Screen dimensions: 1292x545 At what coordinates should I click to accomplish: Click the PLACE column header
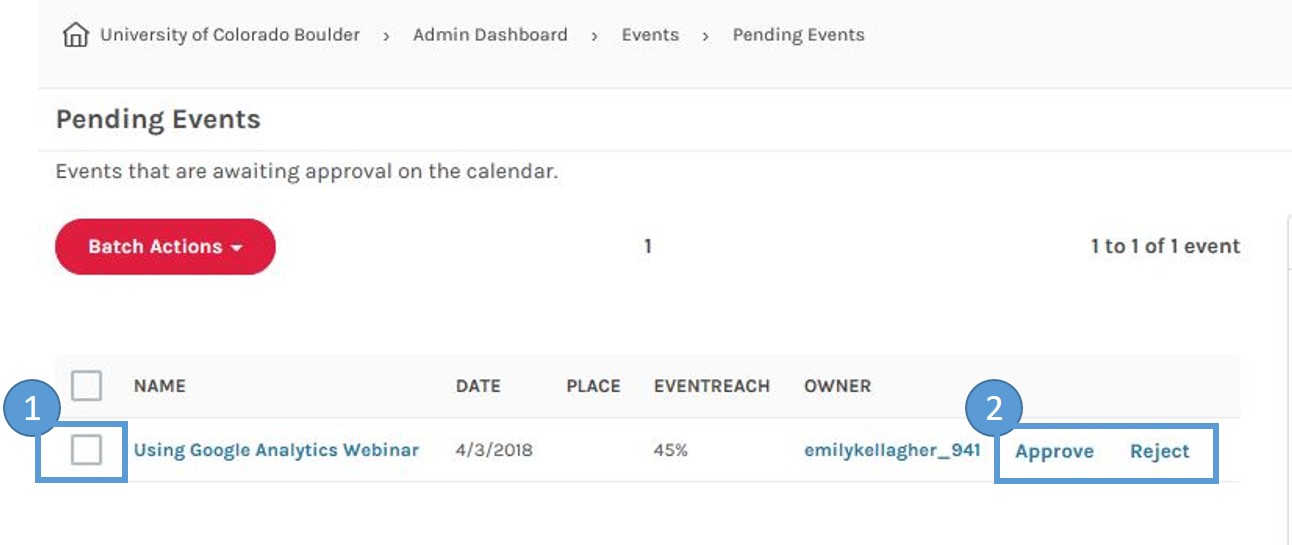click(x=593, y=386)
